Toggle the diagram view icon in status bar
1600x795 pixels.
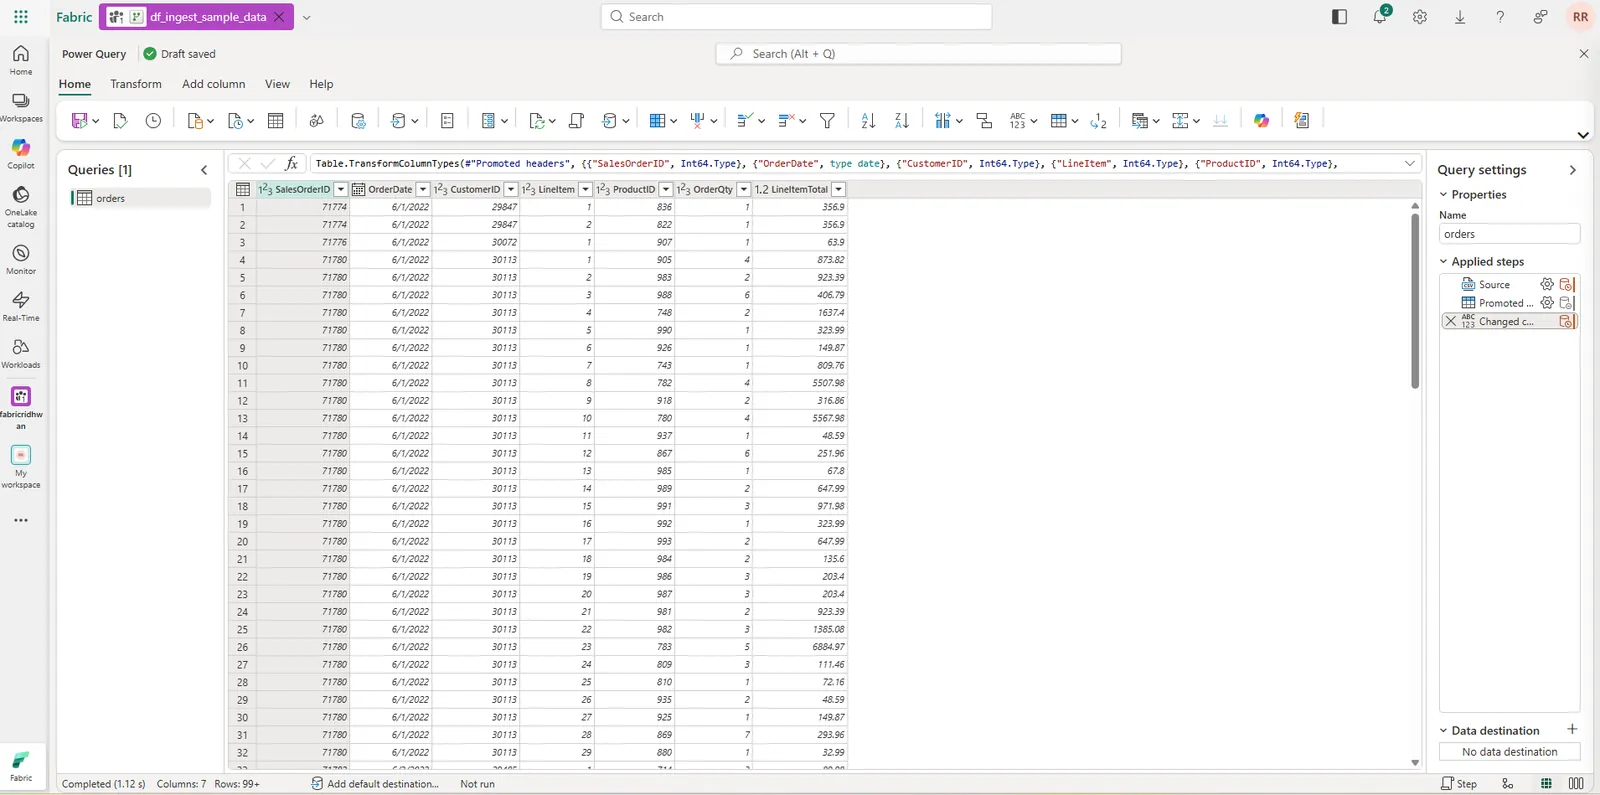click(1508, 784)
